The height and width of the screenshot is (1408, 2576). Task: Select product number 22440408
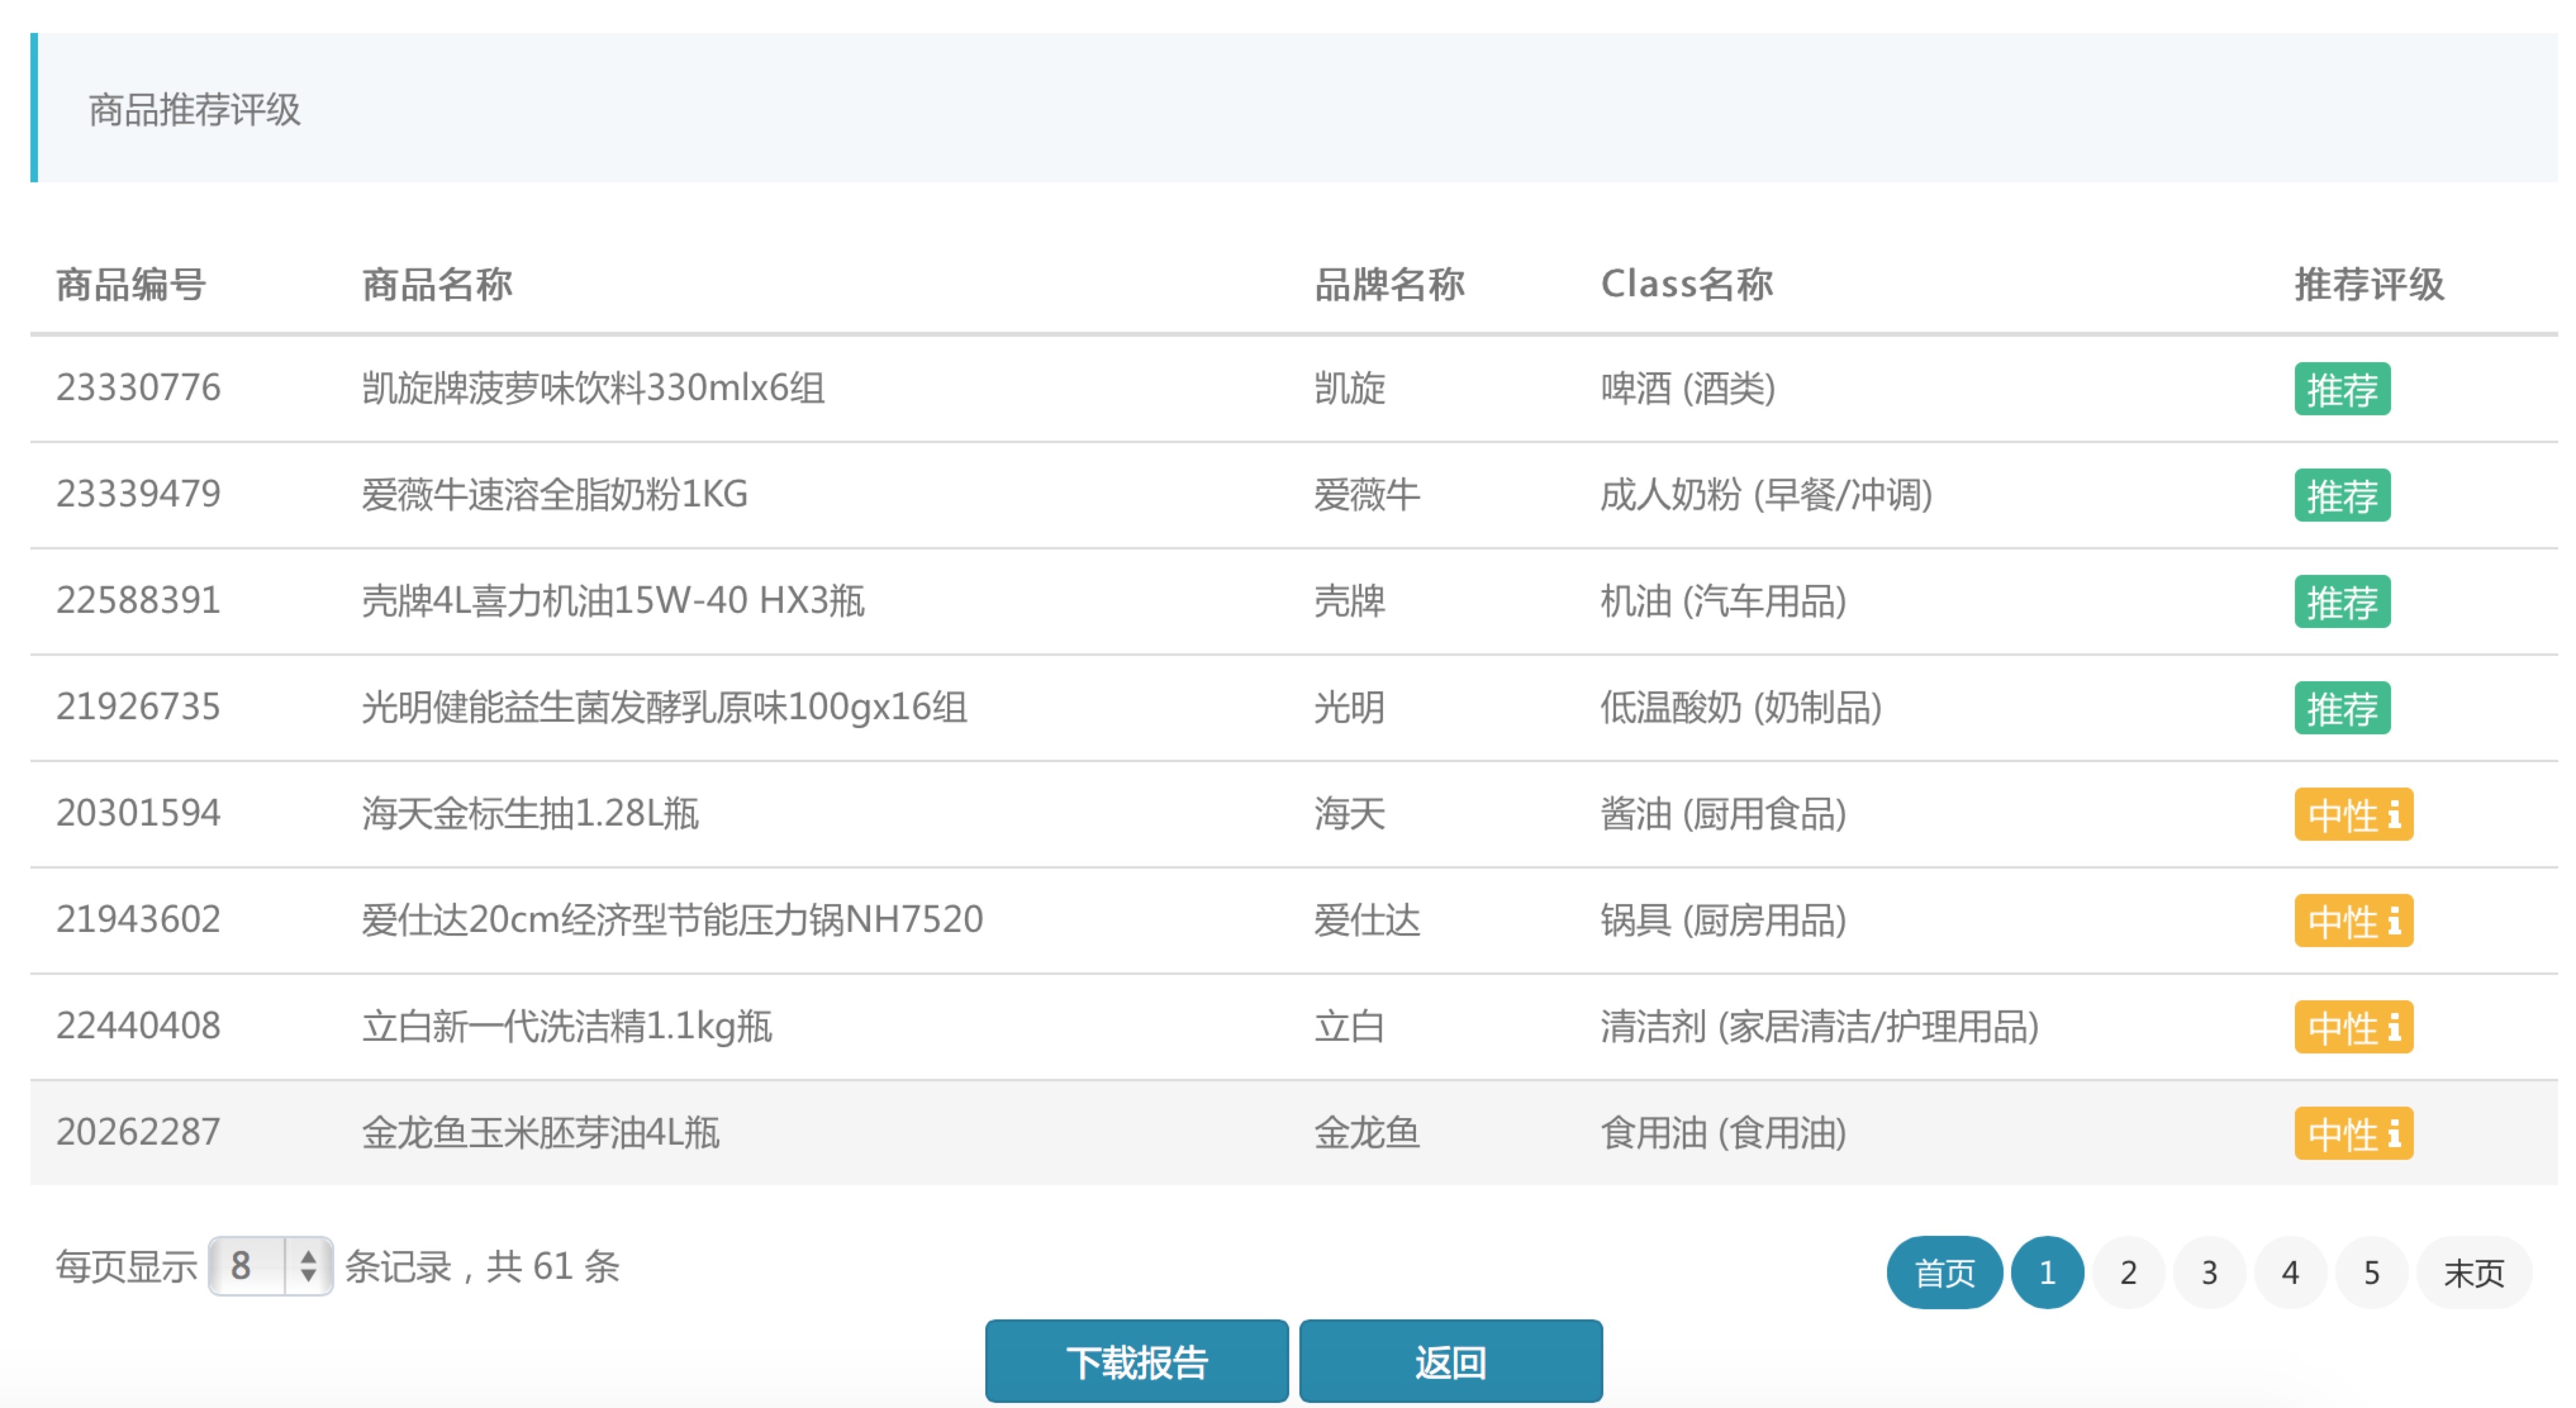point(138,1026)
